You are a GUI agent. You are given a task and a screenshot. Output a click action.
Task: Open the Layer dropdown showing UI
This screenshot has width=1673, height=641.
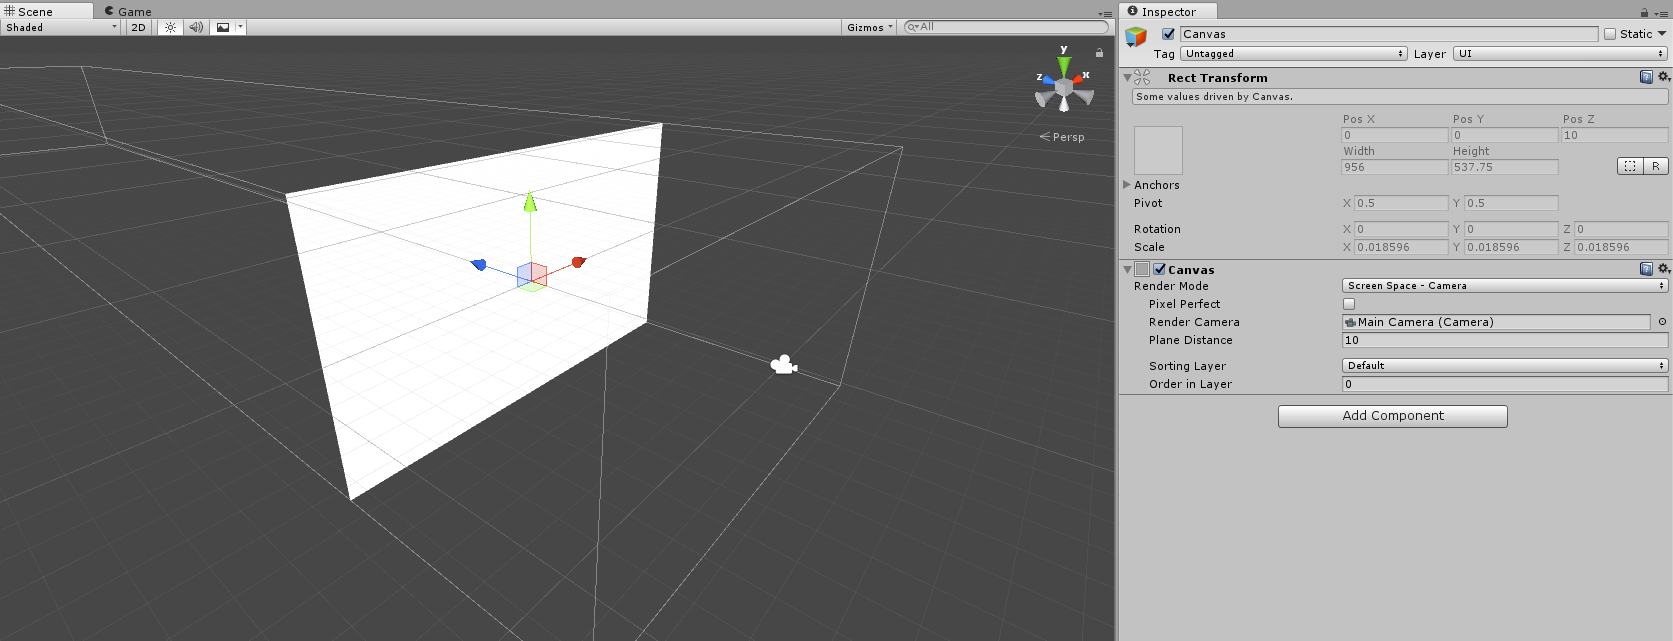(x=1561, y=54)
